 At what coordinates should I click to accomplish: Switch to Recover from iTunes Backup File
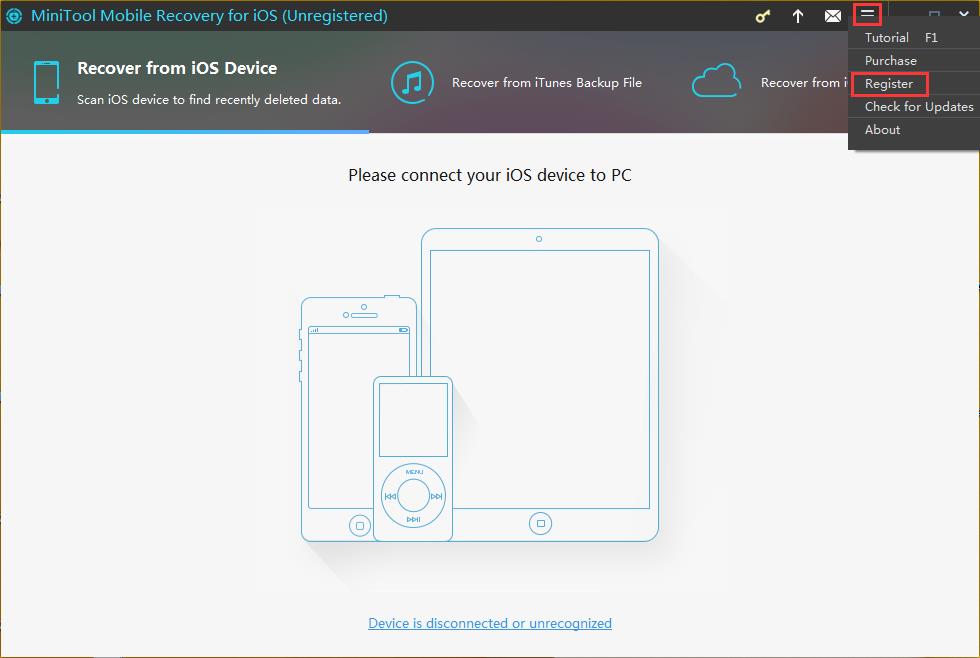click(x=546, y=83)
